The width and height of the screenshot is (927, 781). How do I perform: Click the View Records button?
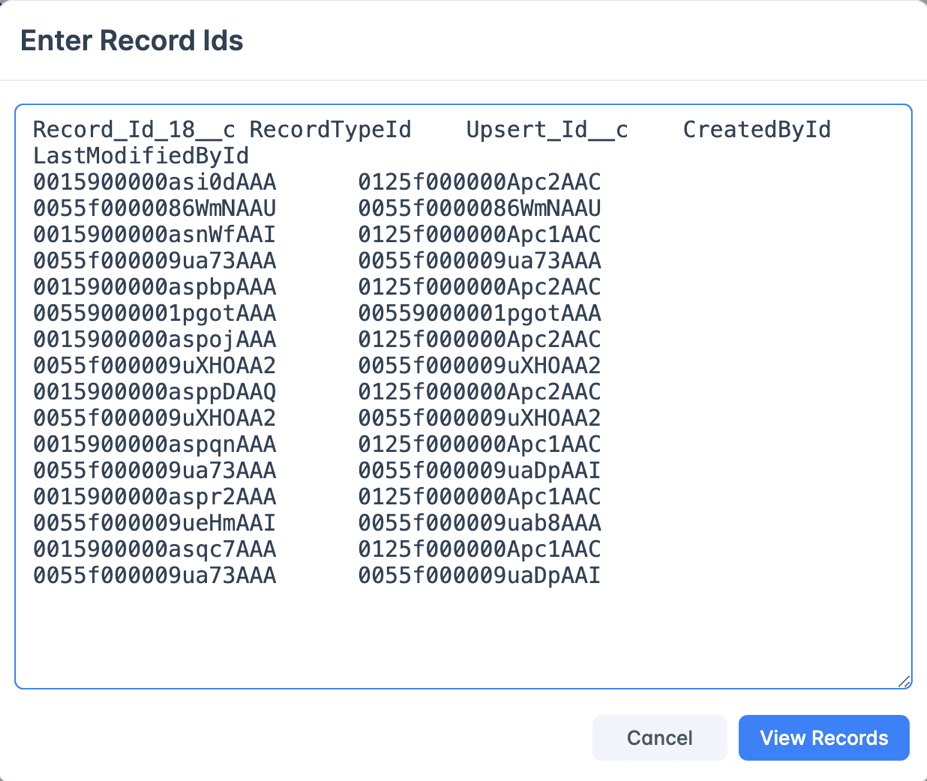824,737
